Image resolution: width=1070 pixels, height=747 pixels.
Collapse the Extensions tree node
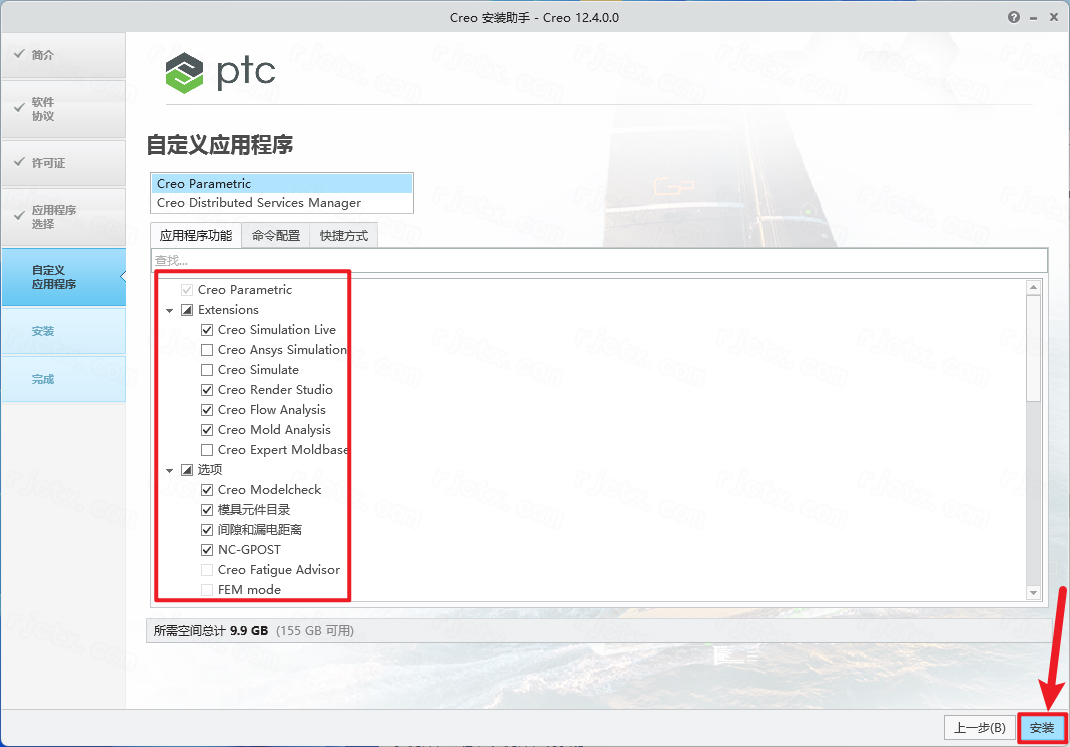coord(170,310)
